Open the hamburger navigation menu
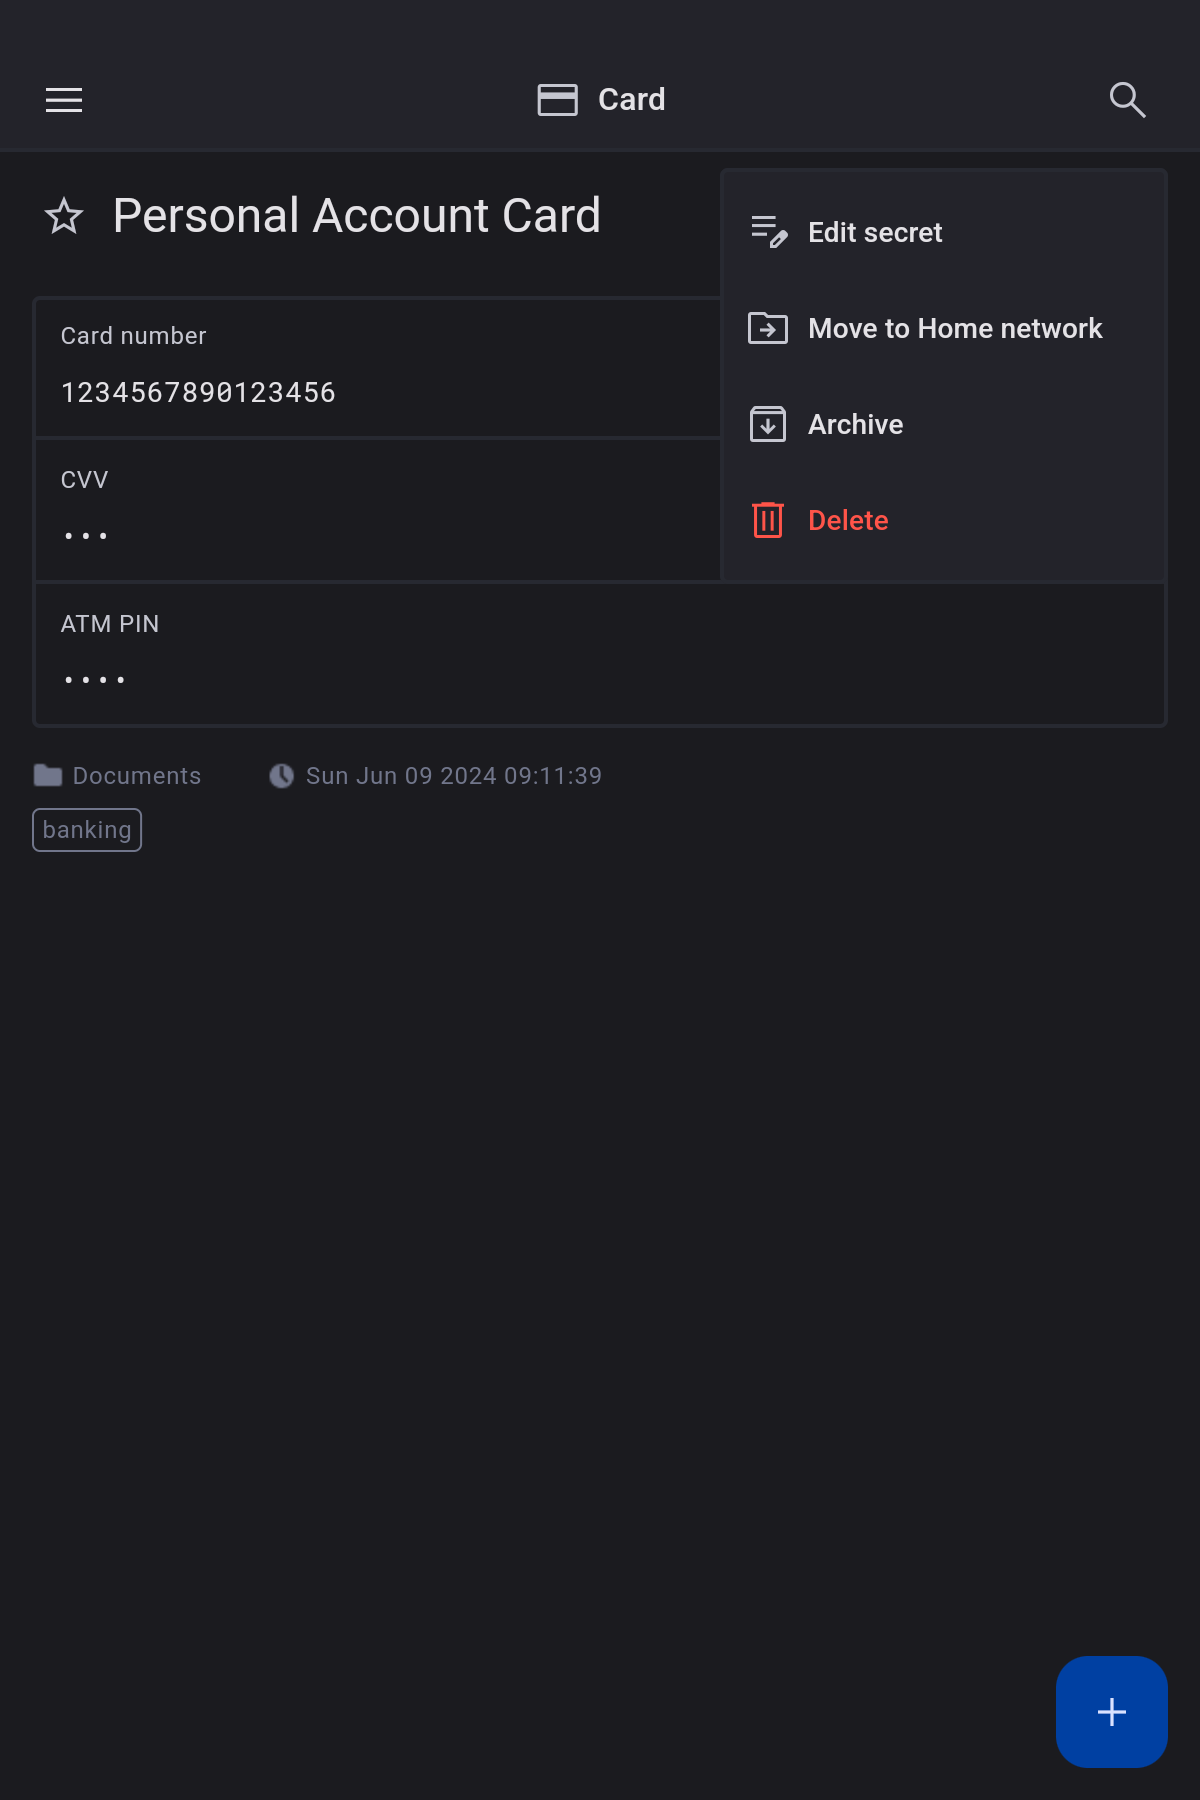This screenshot has height=1800, width=1200. click(64, 100)
